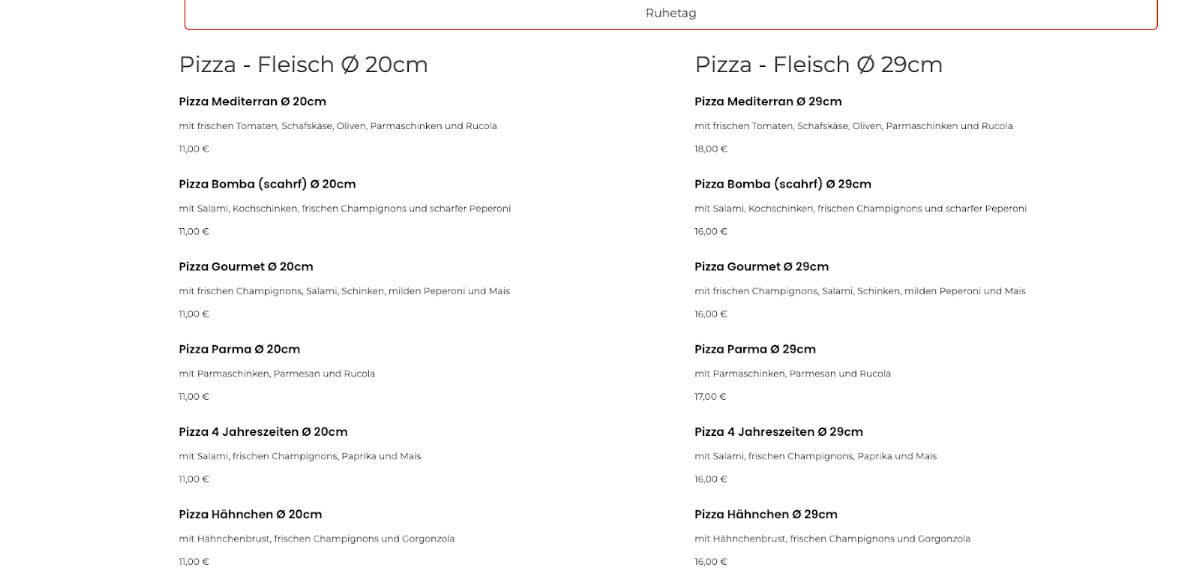Click the 18,00 € price of Mediterran 29cm
The width and height of the screenshot is (1200, 586).
(711, 149)
